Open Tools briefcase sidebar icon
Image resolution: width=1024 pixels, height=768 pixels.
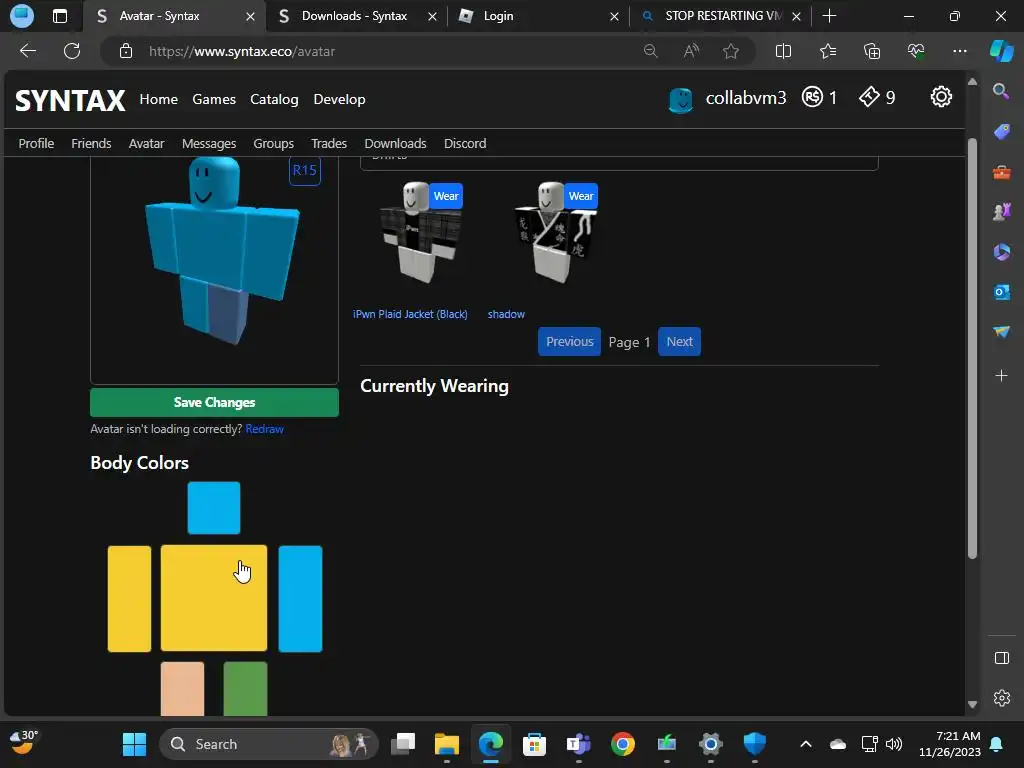1001,172
